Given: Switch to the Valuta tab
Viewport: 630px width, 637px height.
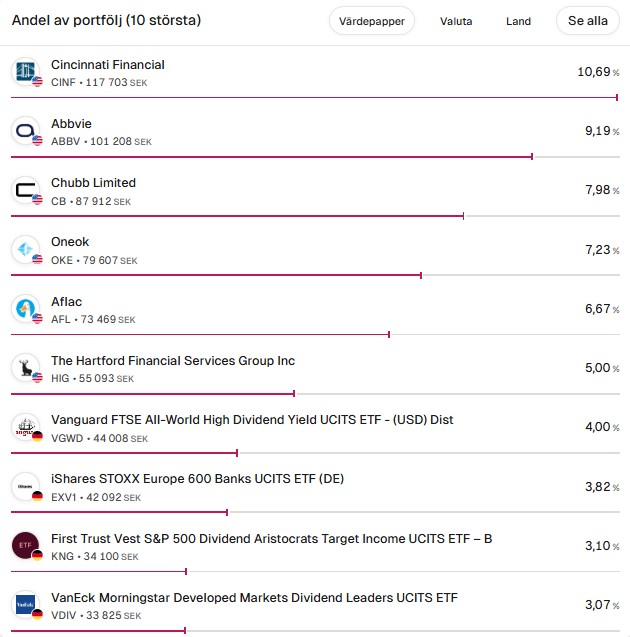Looking at the screenshot, I should 456,21.
